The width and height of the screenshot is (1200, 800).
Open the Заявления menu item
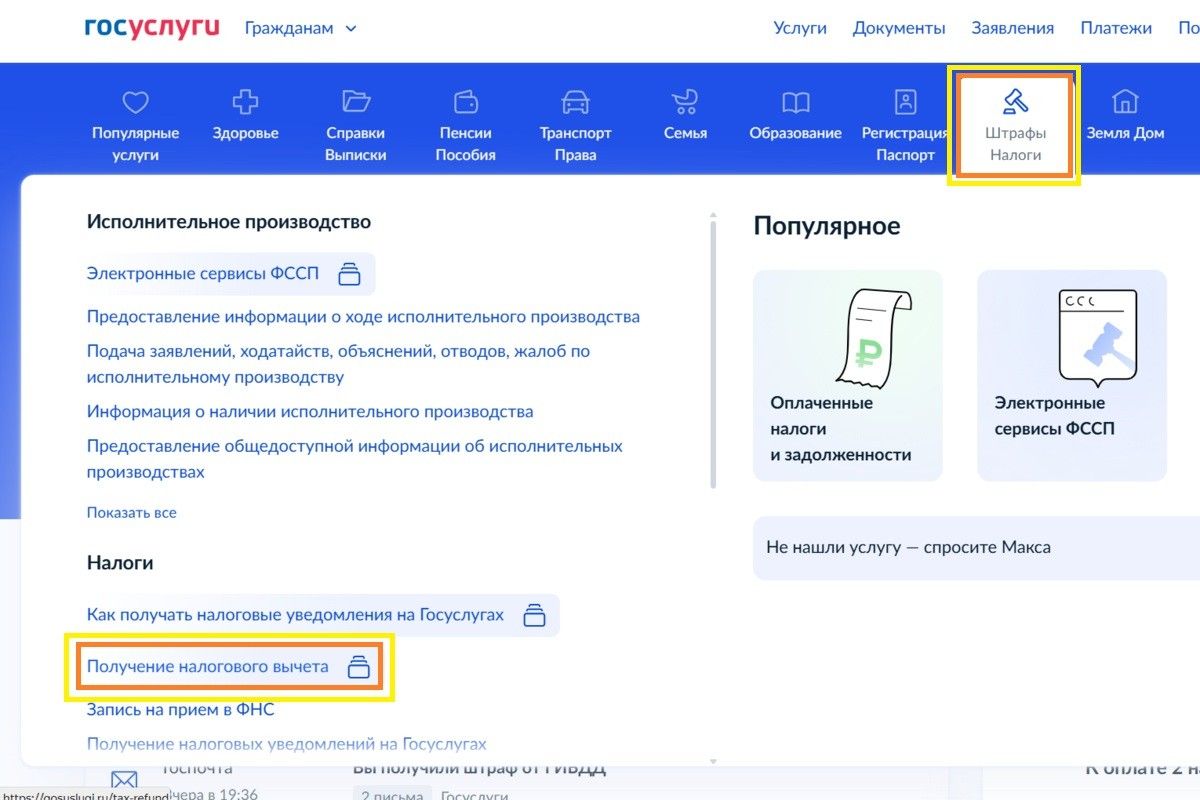(x=1013, y=28)
